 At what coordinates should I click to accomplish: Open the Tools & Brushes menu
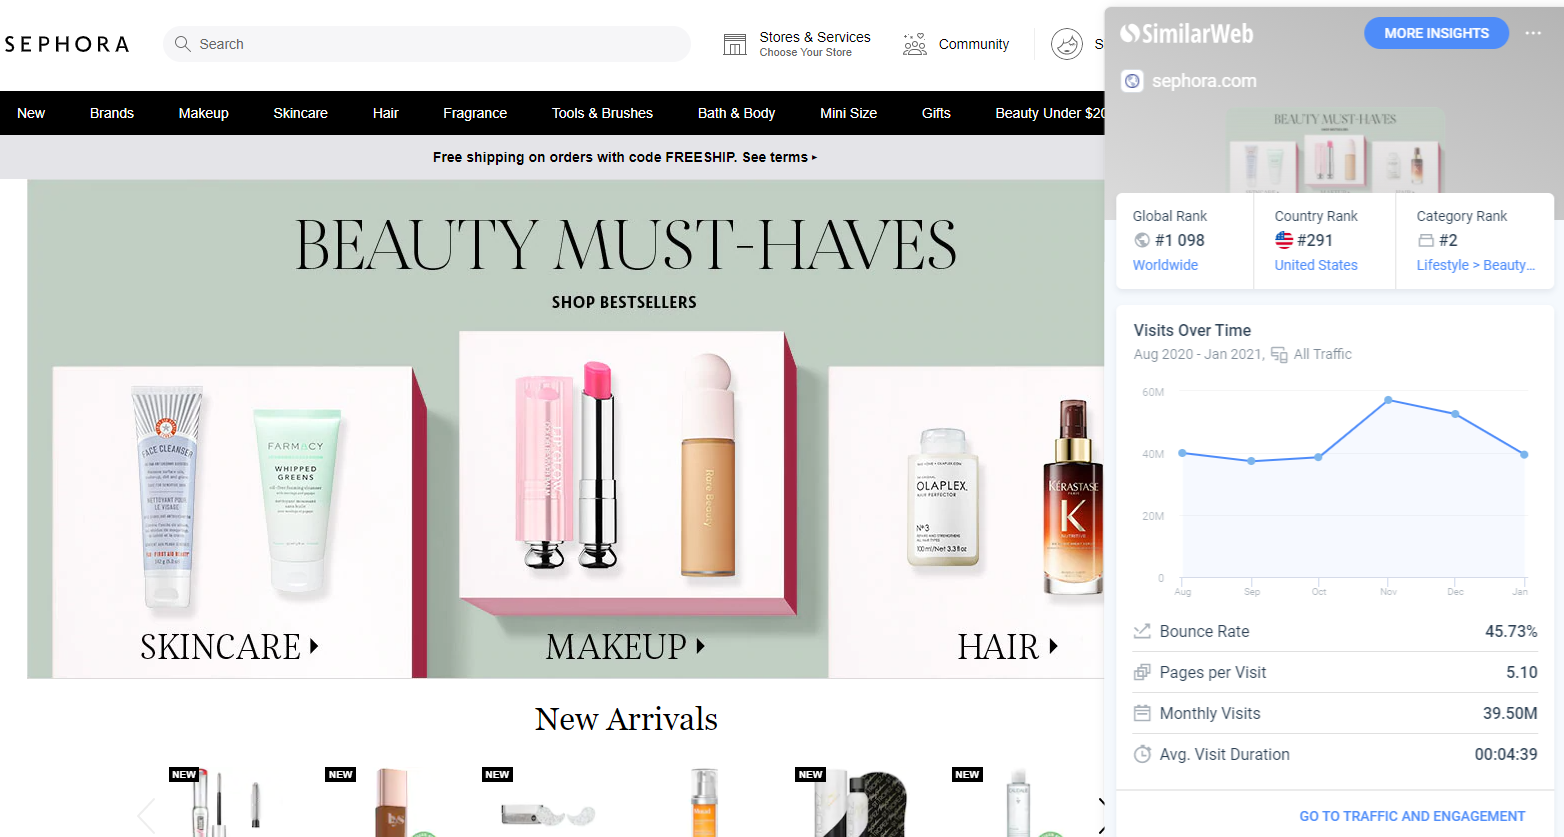(x=602, y=113)
